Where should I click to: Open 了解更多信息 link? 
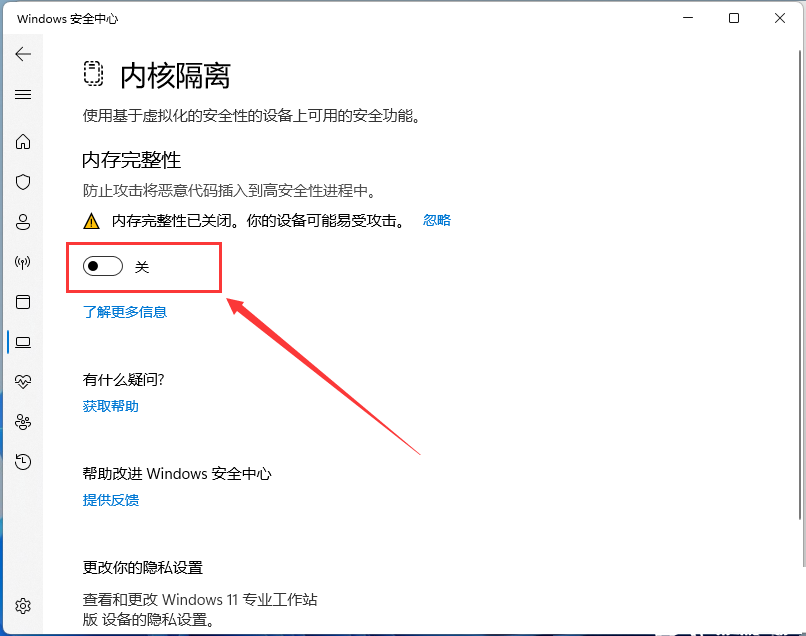[125, 312]
